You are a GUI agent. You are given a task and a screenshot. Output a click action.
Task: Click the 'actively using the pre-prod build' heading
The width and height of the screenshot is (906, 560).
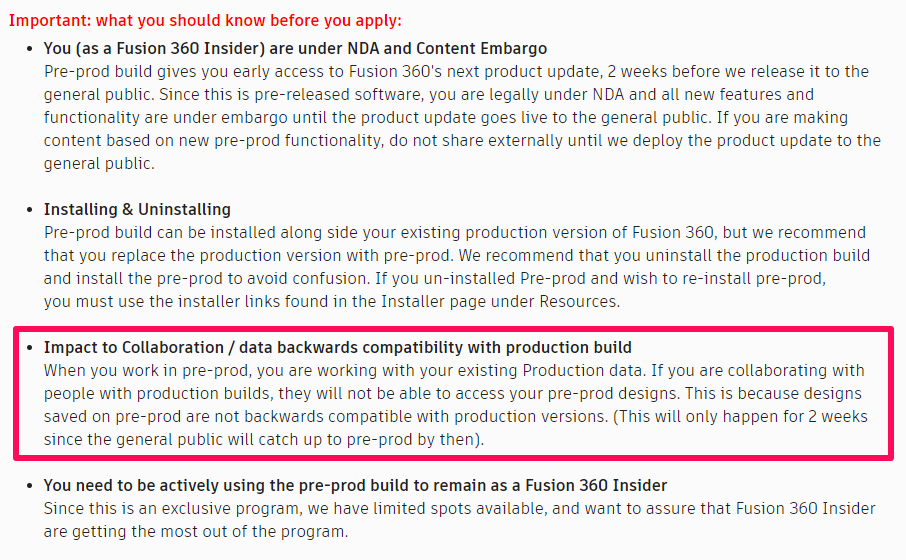355,485
